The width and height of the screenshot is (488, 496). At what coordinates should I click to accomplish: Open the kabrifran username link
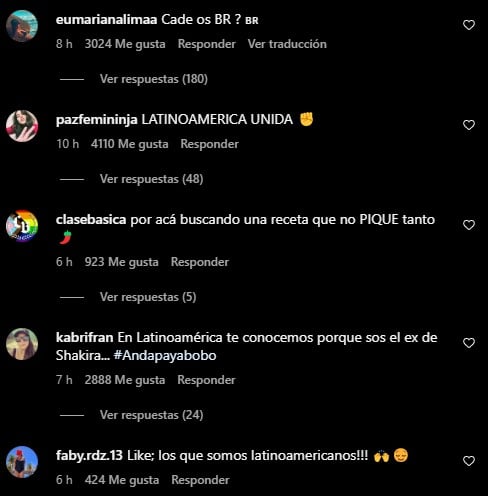(85, 338)
